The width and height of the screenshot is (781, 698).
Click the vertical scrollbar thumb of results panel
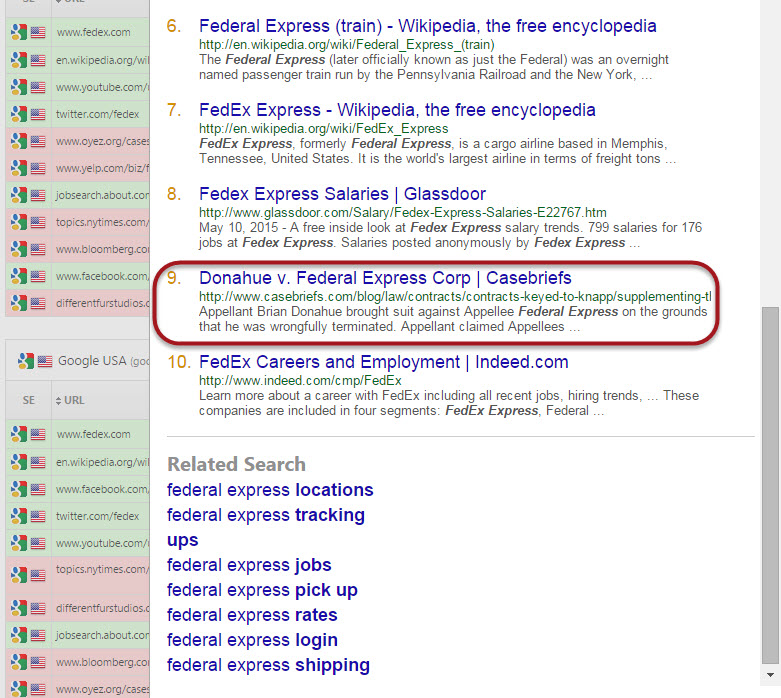coord(770,486)
